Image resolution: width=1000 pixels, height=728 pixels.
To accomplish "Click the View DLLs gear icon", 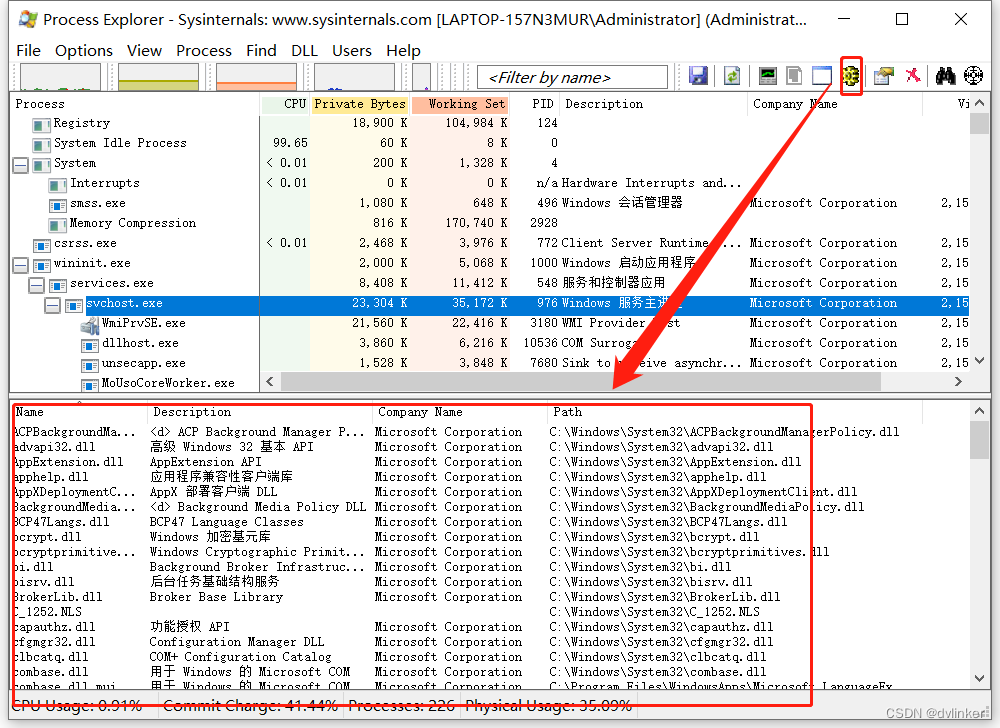I will tap(851, 76).
